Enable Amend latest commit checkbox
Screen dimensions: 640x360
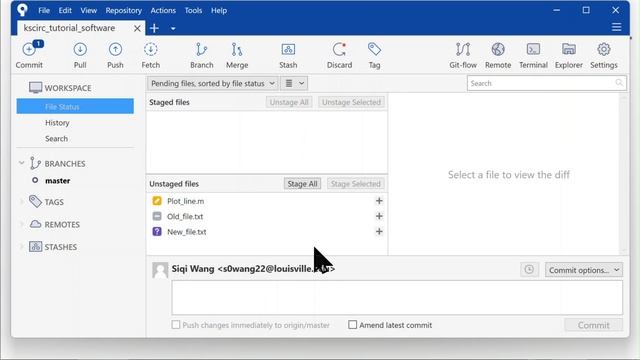coord(352,325)
